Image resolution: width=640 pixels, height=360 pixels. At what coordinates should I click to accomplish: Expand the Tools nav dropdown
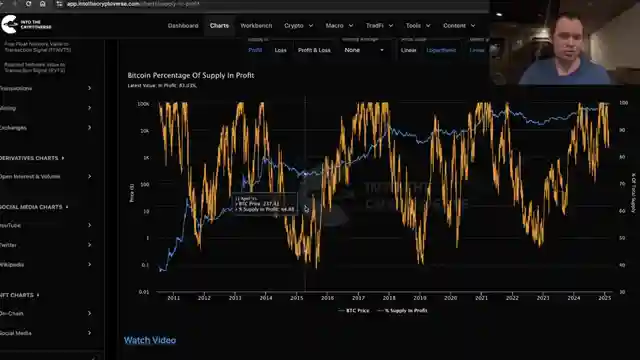(418, 25)
